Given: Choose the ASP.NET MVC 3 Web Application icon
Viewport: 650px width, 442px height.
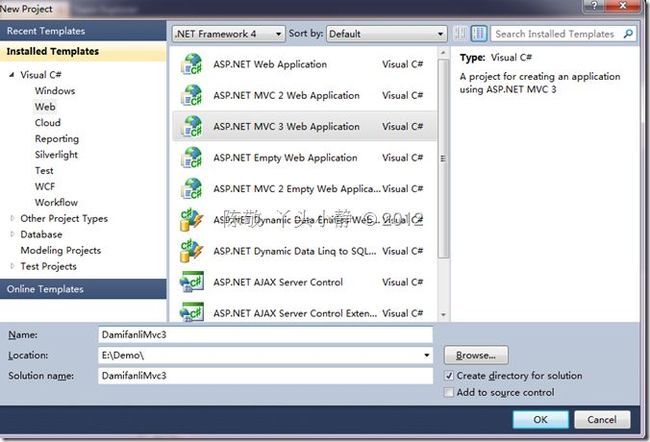Looking at the screenshot, I should (192, 126).
